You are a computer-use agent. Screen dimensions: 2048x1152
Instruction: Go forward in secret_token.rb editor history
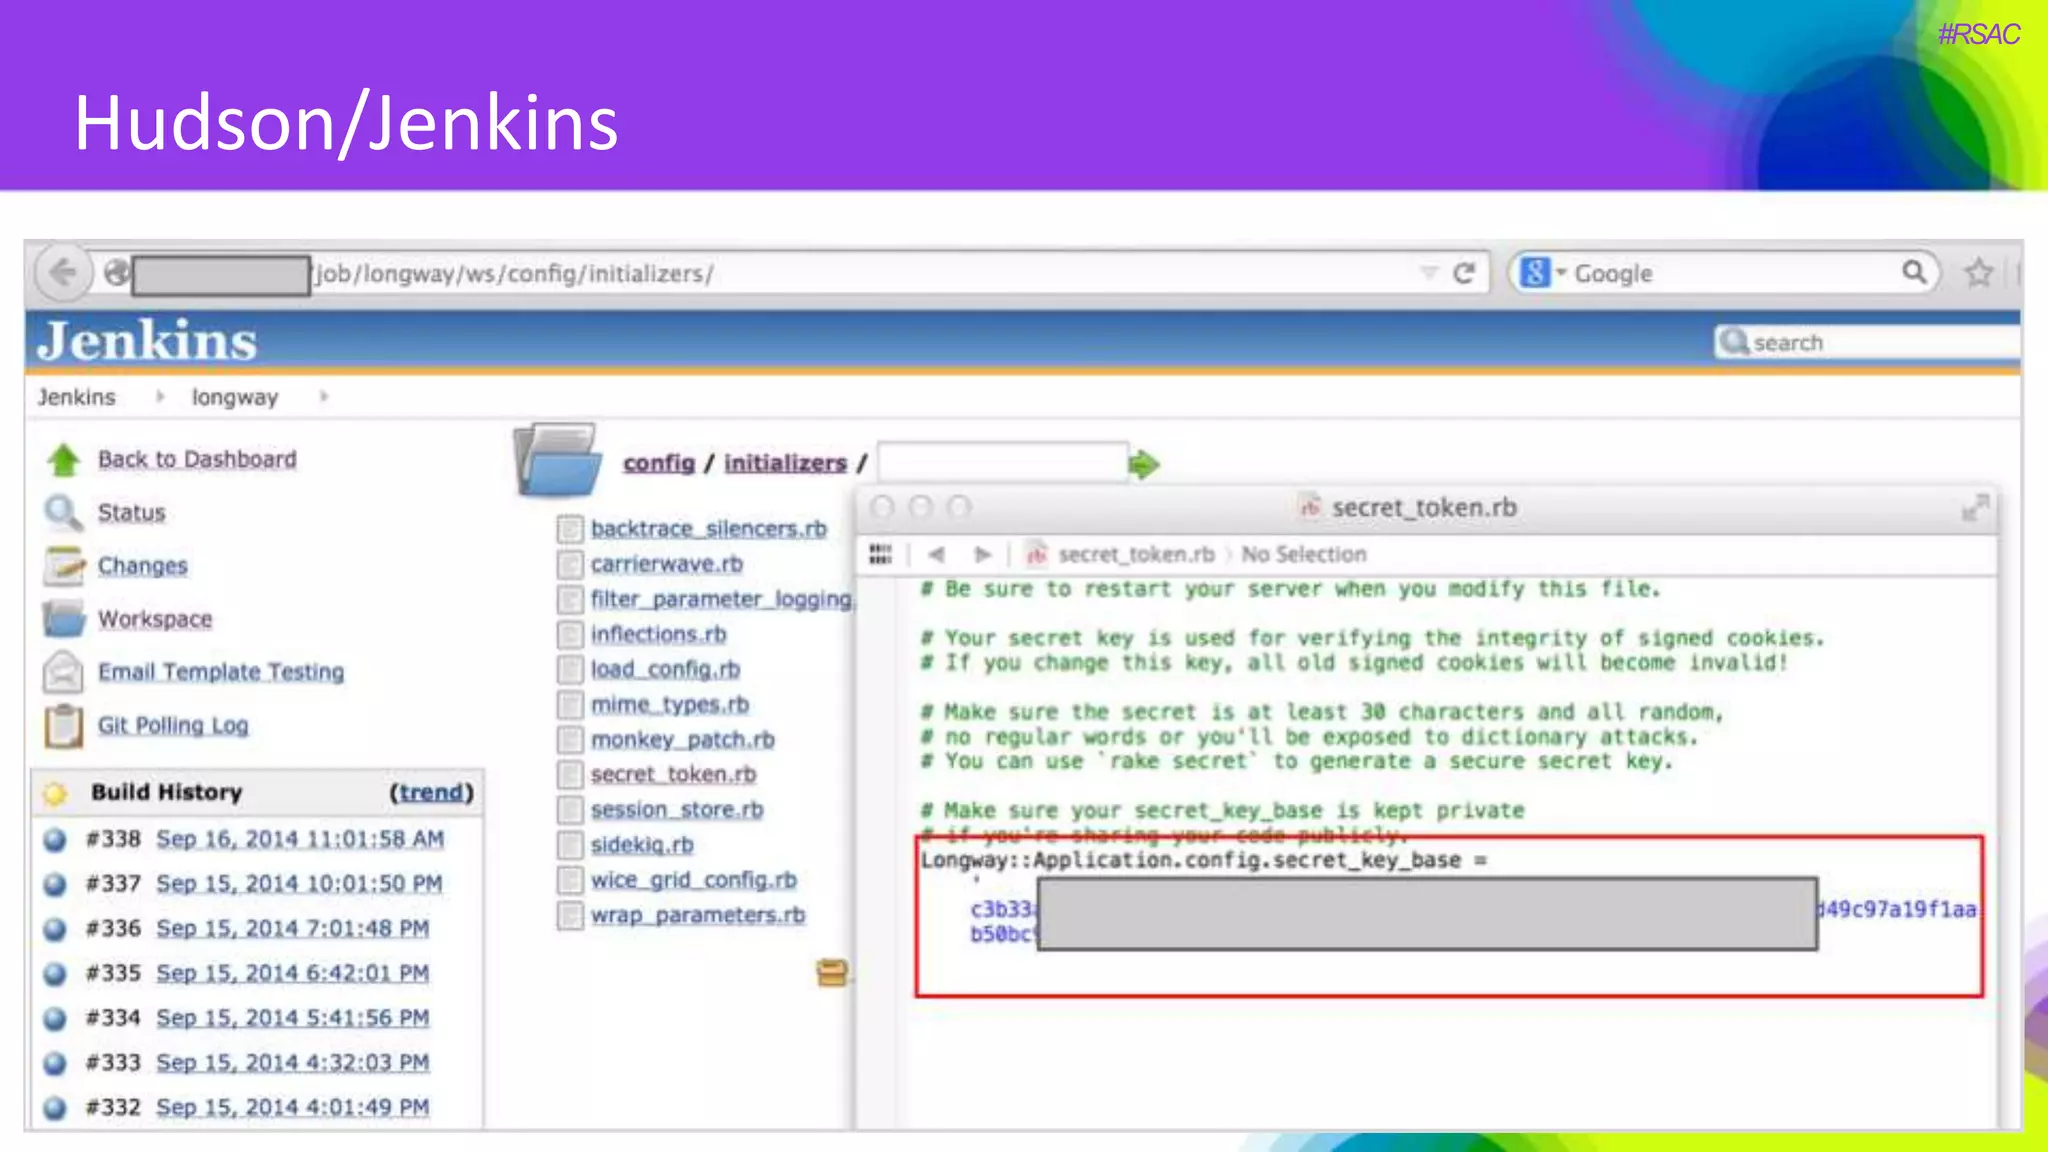click(x=983, y=554)
